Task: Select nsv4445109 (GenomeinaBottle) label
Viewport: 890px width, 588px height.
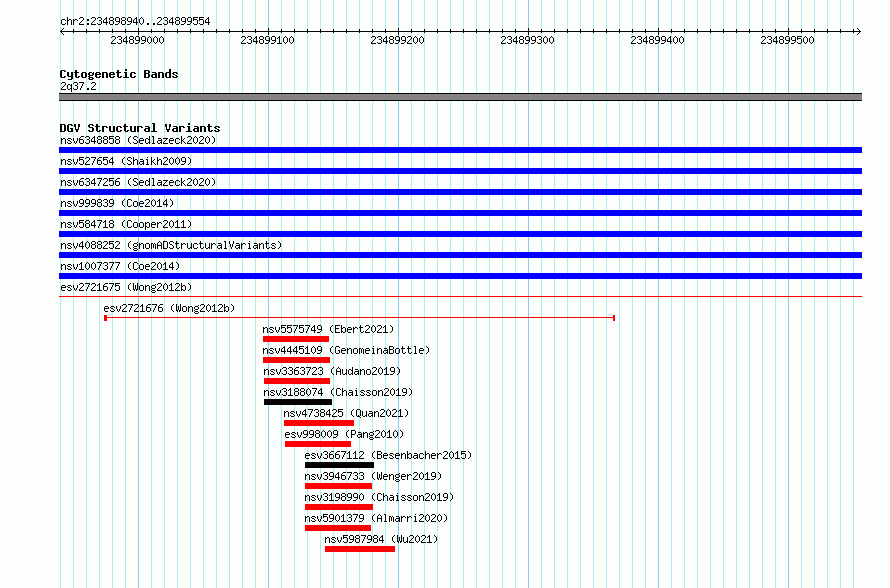Action: [x=346, y=350]
